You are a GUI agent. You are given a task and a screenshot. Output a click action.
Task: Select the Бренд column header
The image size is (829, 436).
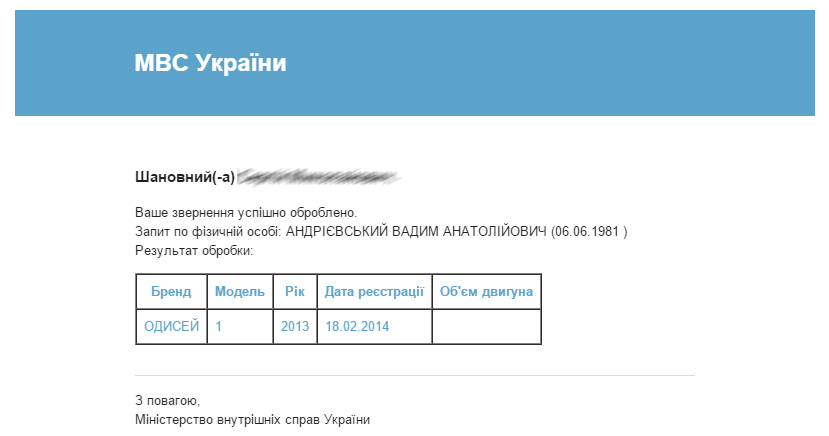pyautogui.click(x=171, y=292)
